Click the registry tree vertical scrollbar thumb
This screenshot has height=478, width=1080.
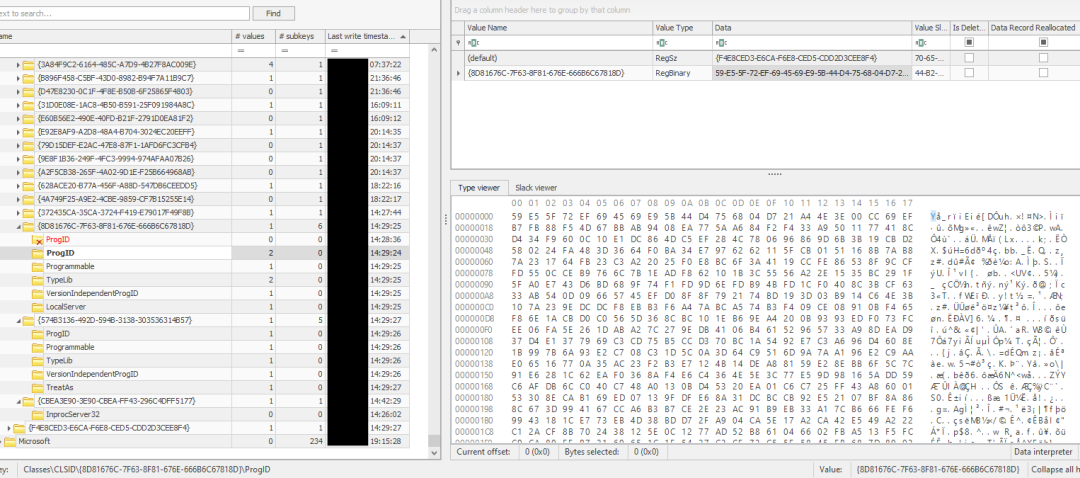(x=435, y=441)
